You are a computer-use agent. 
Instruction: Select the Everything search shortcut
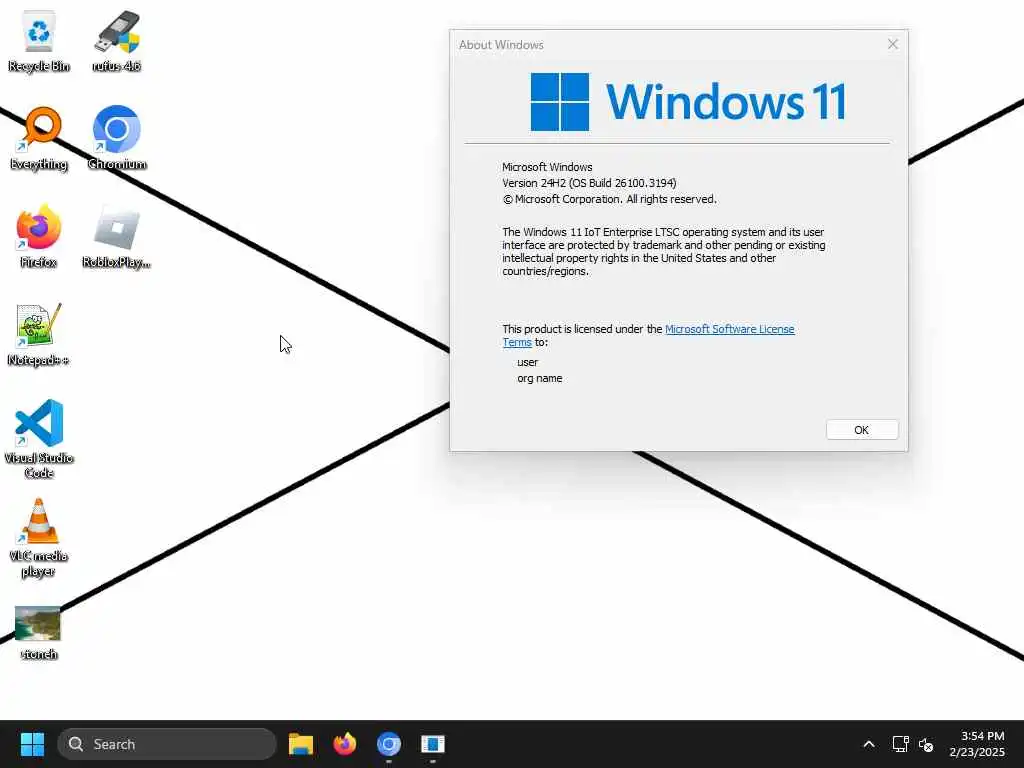[x=39, y=139]
